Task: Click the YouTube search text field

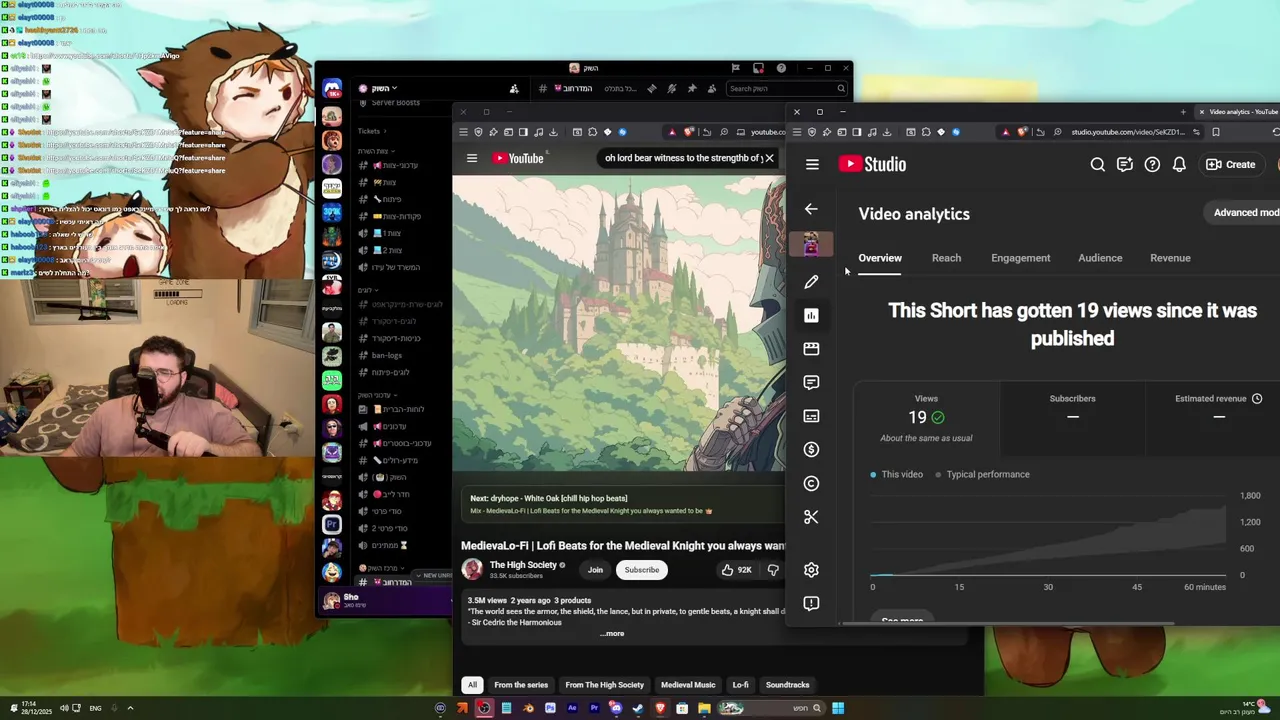Action: click(x=683, y=158)
